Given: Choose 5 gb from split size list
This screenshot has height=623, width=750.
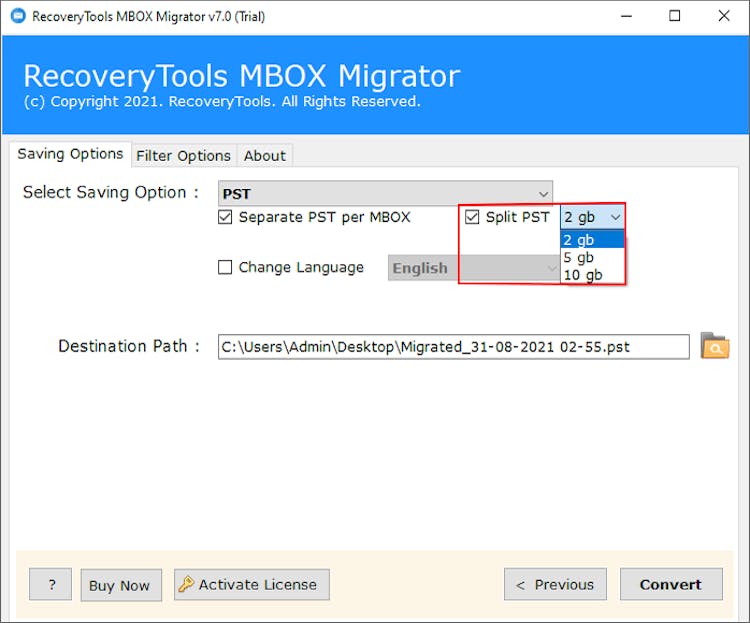Looking at the screenshot, I should (x=579, y=257).
